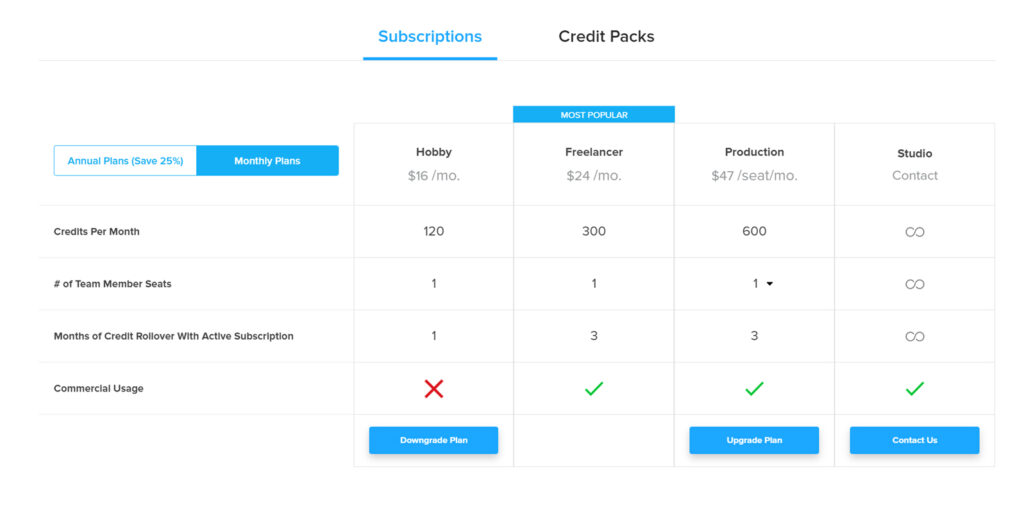Click the Downgrade Plan button
Image resolution: width=1024 pixels, height=526 pixels.
[434, 440]
